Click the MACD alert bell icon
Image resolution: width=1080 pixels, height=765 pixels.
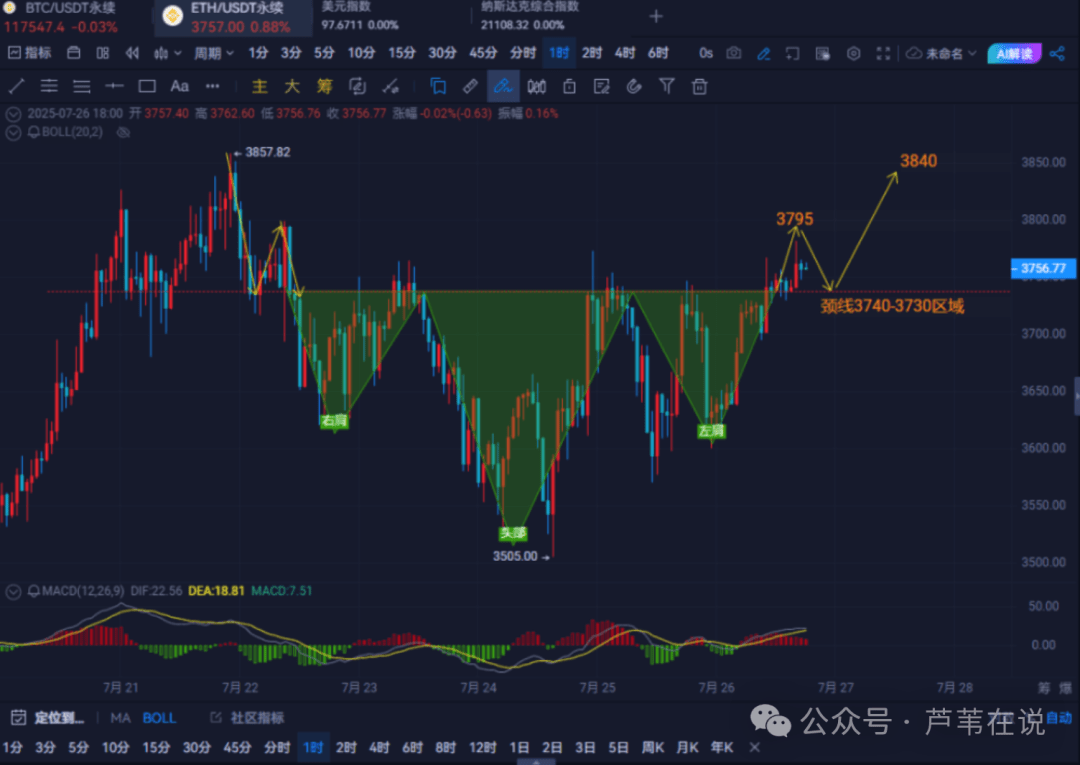click(33, 591)
